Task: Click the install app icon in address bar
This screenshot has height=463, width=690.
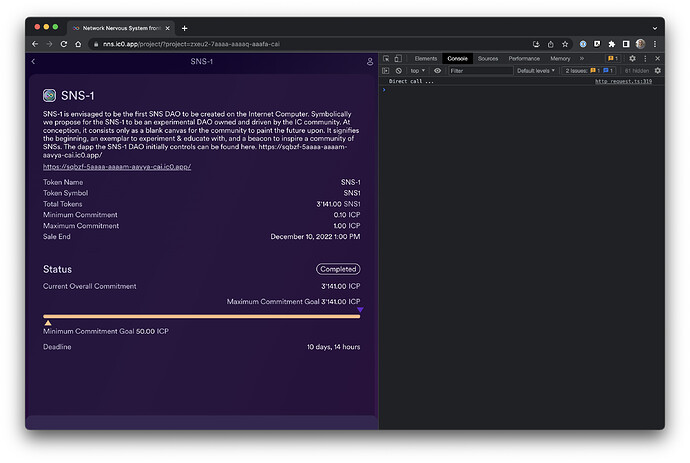Action: (536, 44)
